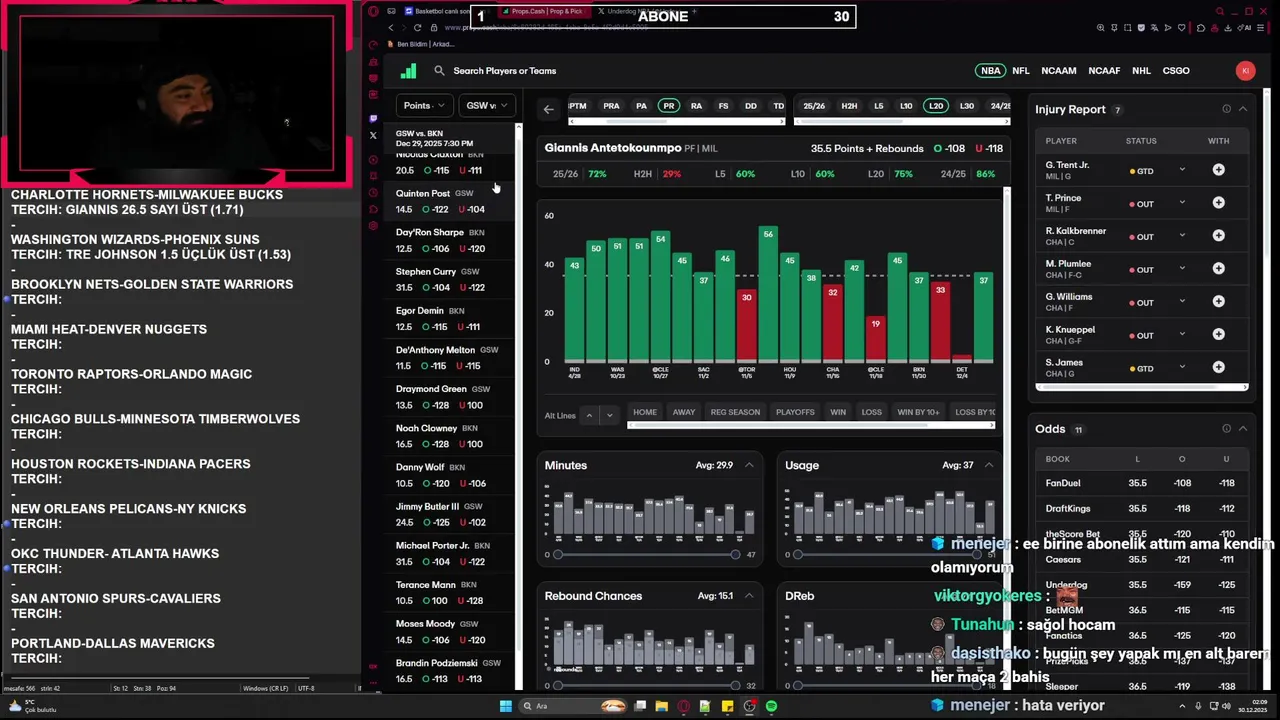The height and width of the screenshot is (720, 1280).
Task: Select Stephen Curry in the player list
Action: 450,280
